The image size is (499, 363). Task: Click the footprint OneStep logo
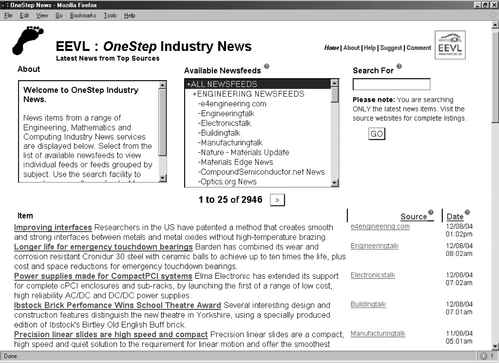point(28,40)
